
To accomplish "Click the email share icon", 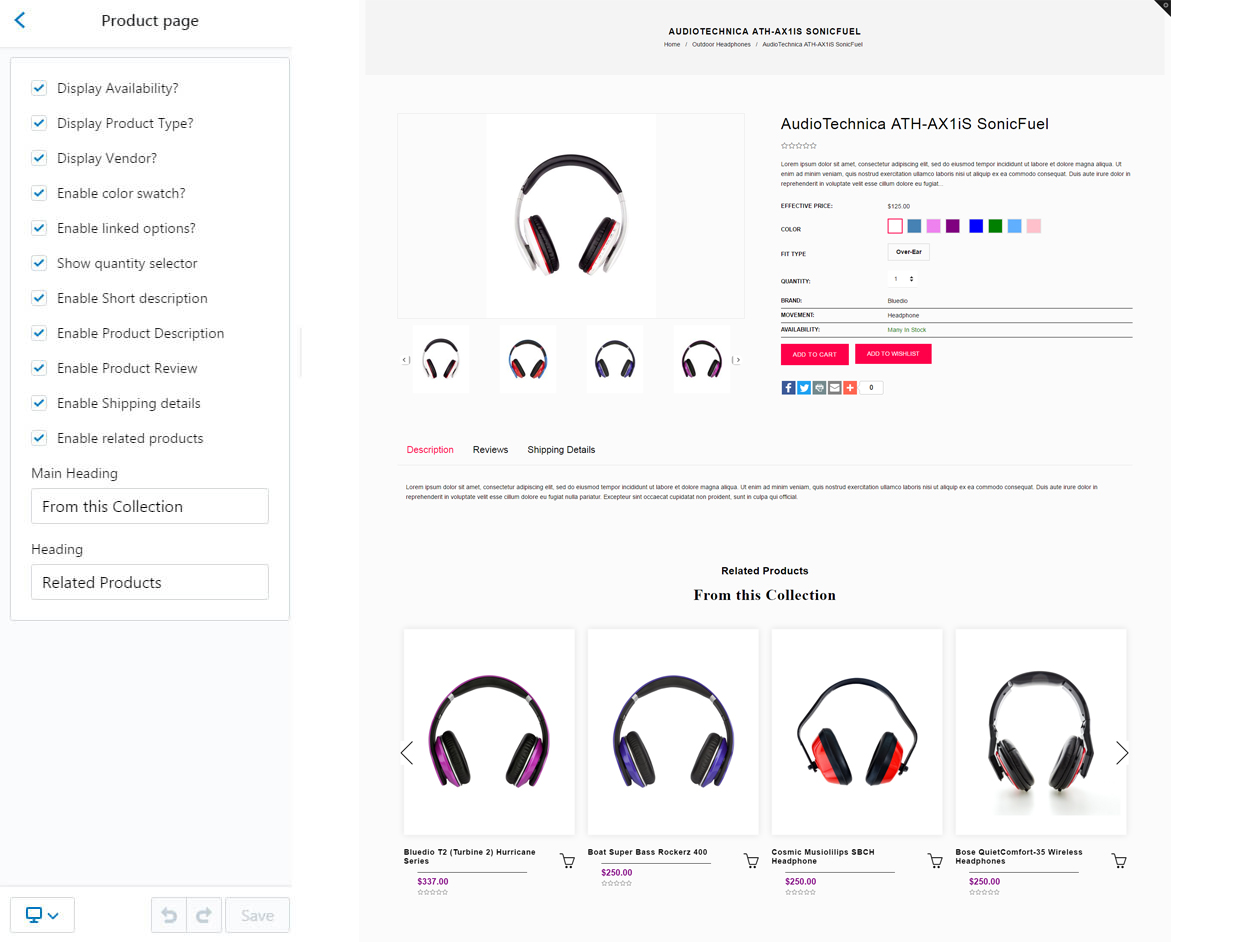I will tap(835, 388).
